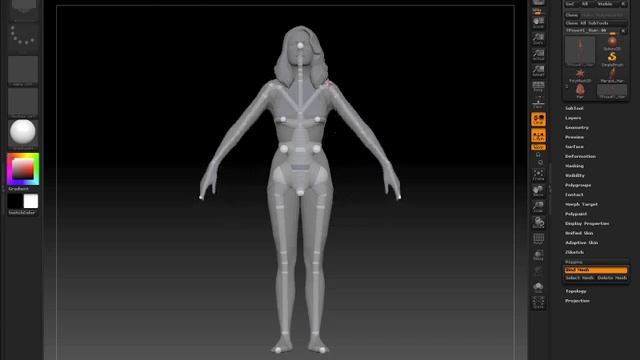Image resolution: width=640 pixels, height=360 pixels.
Task: Select the white main color swatch
Action: [x=31, y=201]
